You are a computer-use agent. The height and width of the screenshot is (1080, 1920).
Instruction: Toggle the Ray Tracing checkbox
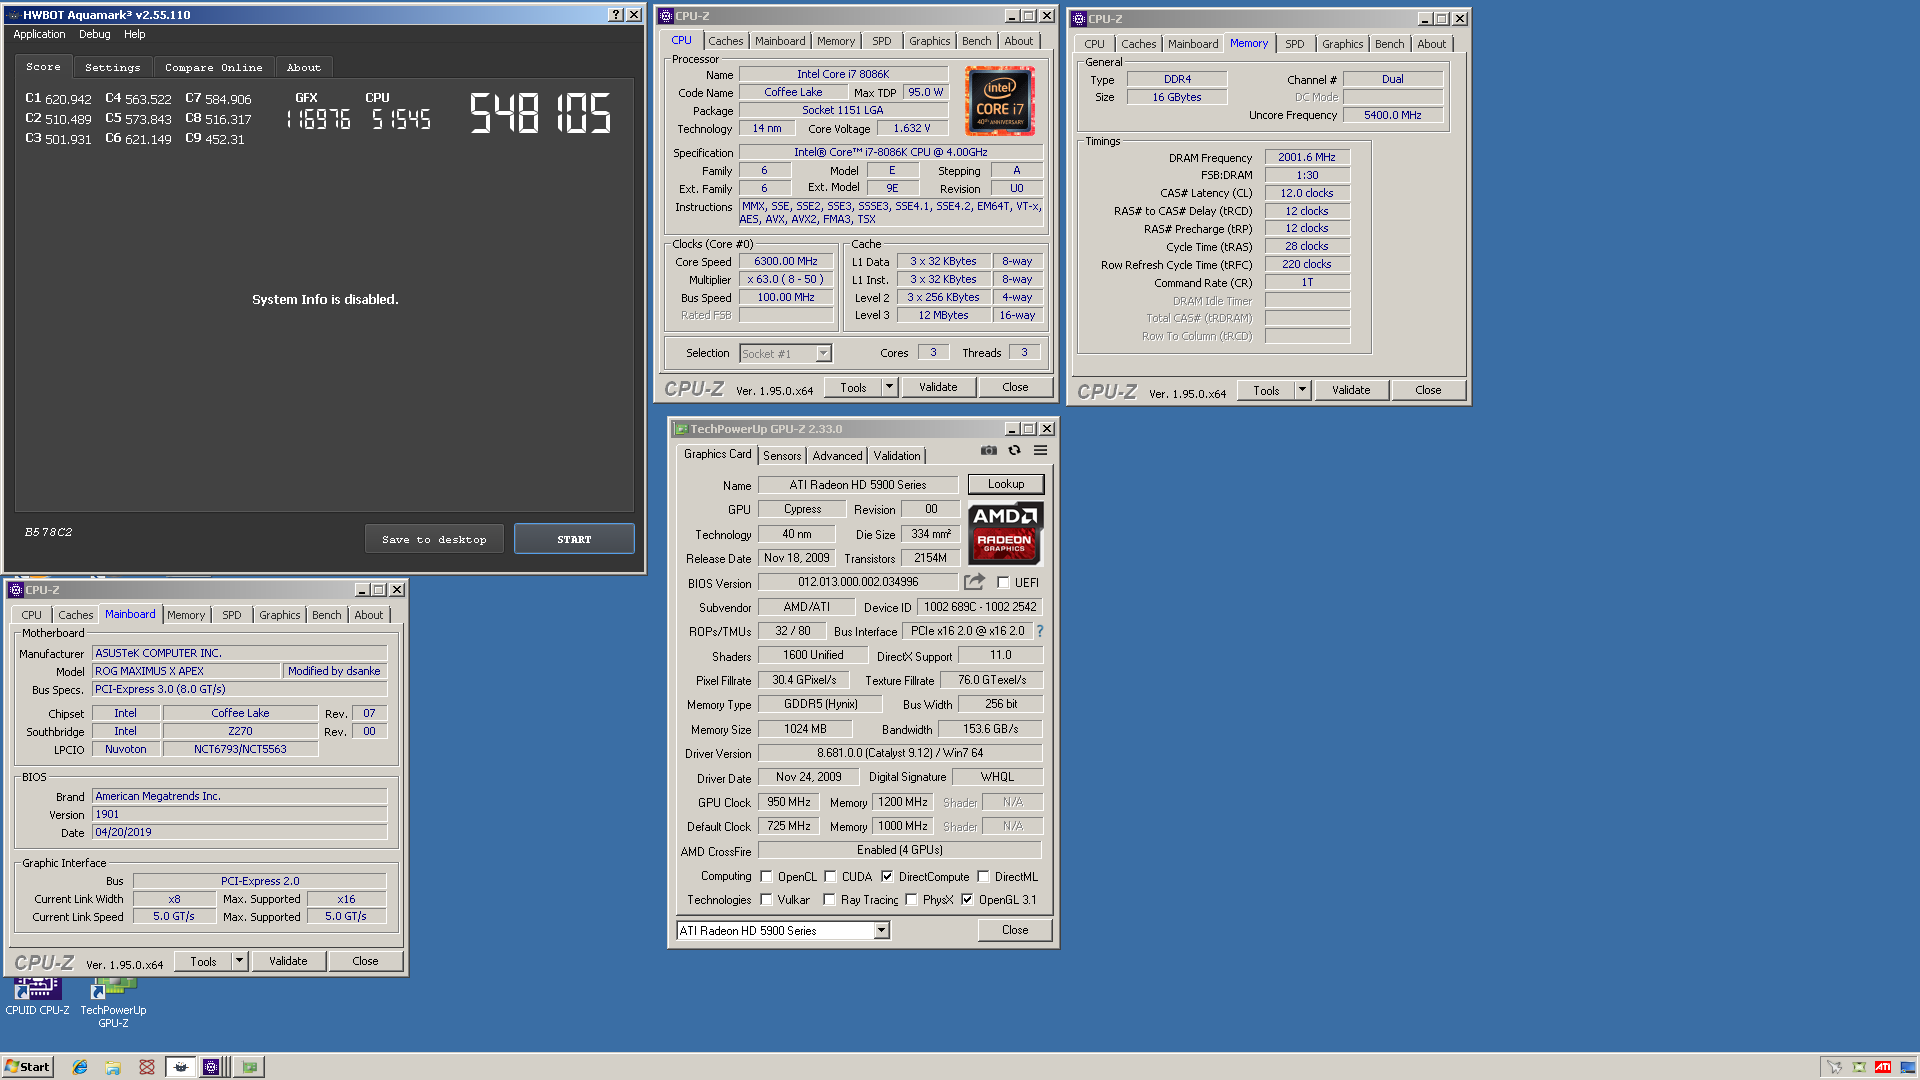[x=829, y=900]
